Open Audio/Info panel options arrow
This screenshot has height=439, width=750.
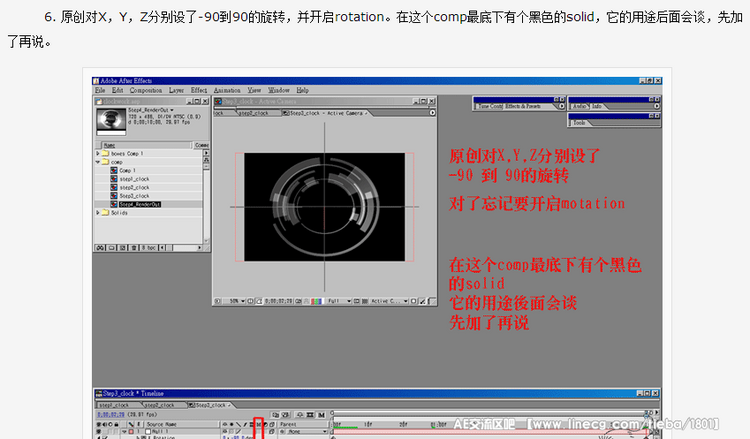[x=657, y=106]
